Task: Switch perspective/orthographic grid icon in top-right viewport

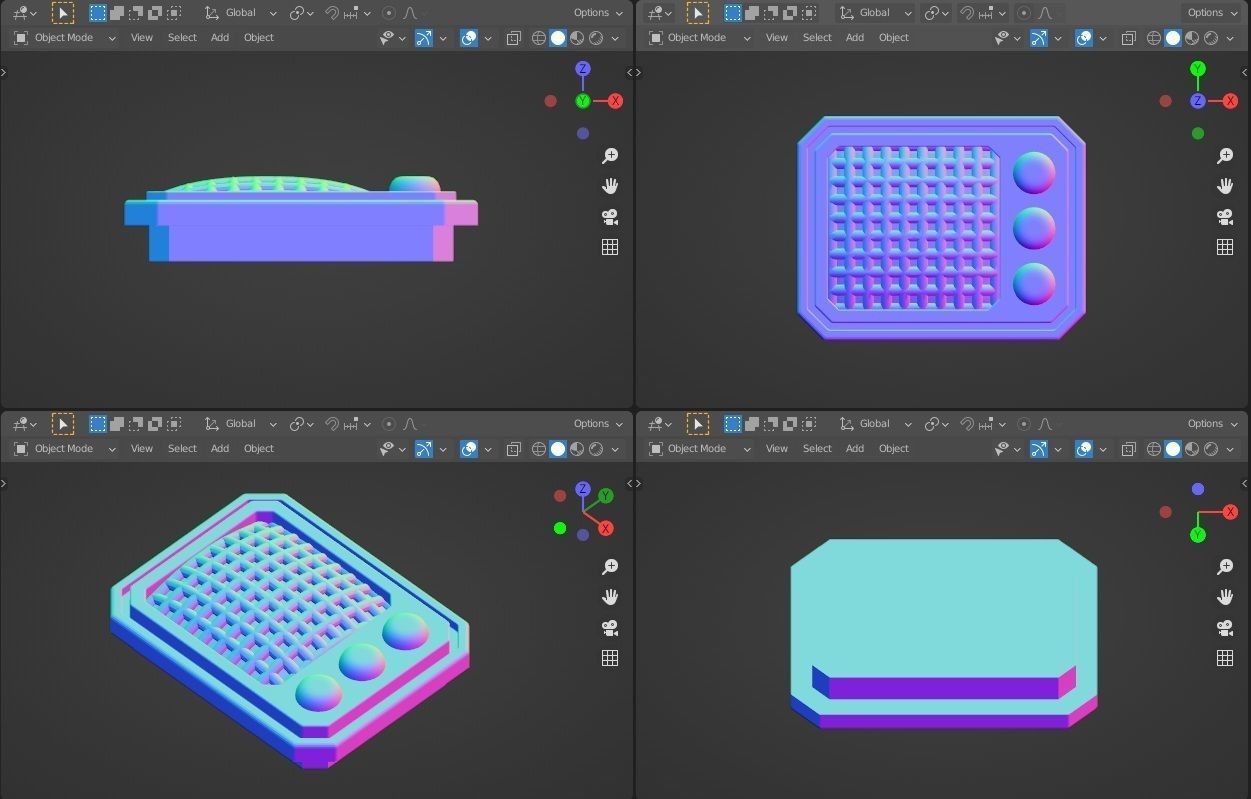Action: [x=1225, y=247]
